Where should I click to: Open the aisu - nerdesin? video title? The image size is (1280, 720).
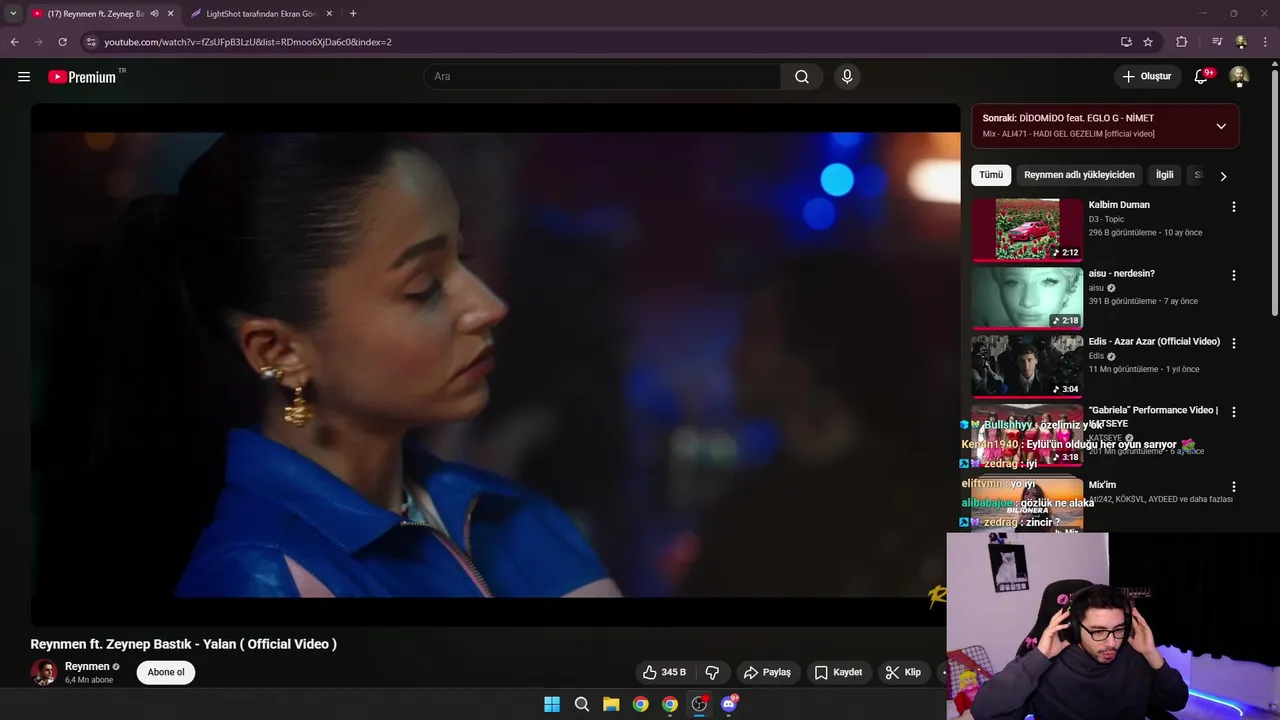click(x=1122, y=274)
